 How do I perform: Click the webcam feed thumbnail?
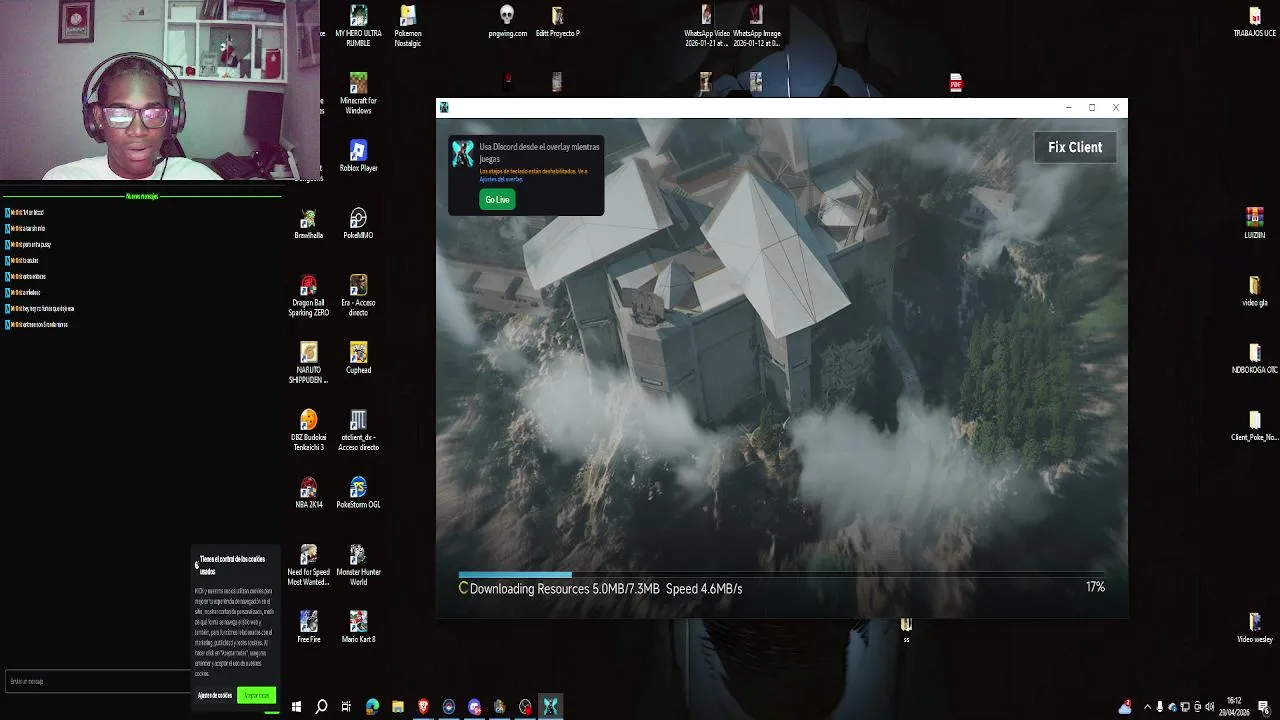pos(160,90)
